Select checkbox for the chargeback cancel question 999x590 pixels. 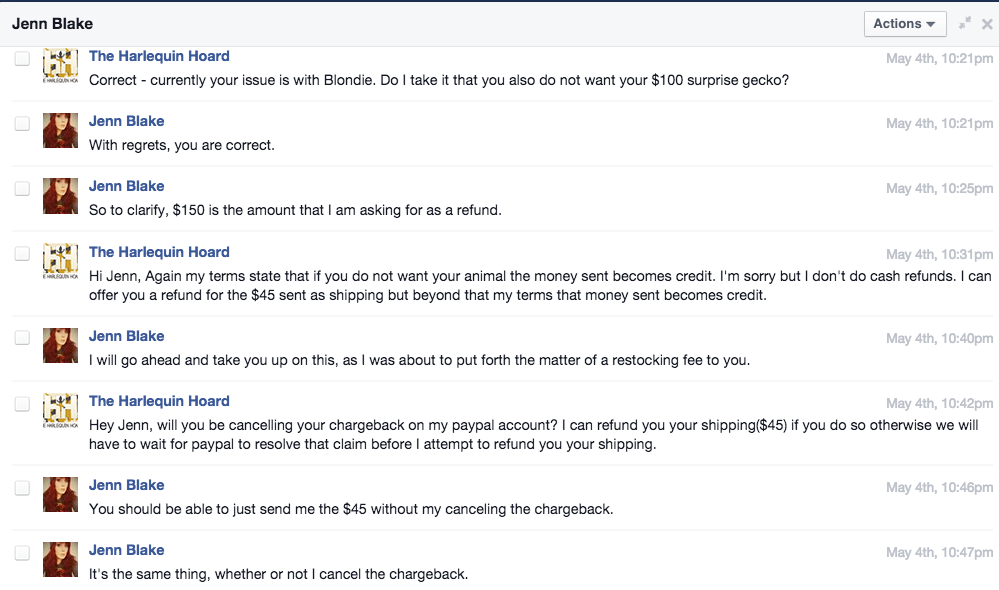[x=22, y=403]
